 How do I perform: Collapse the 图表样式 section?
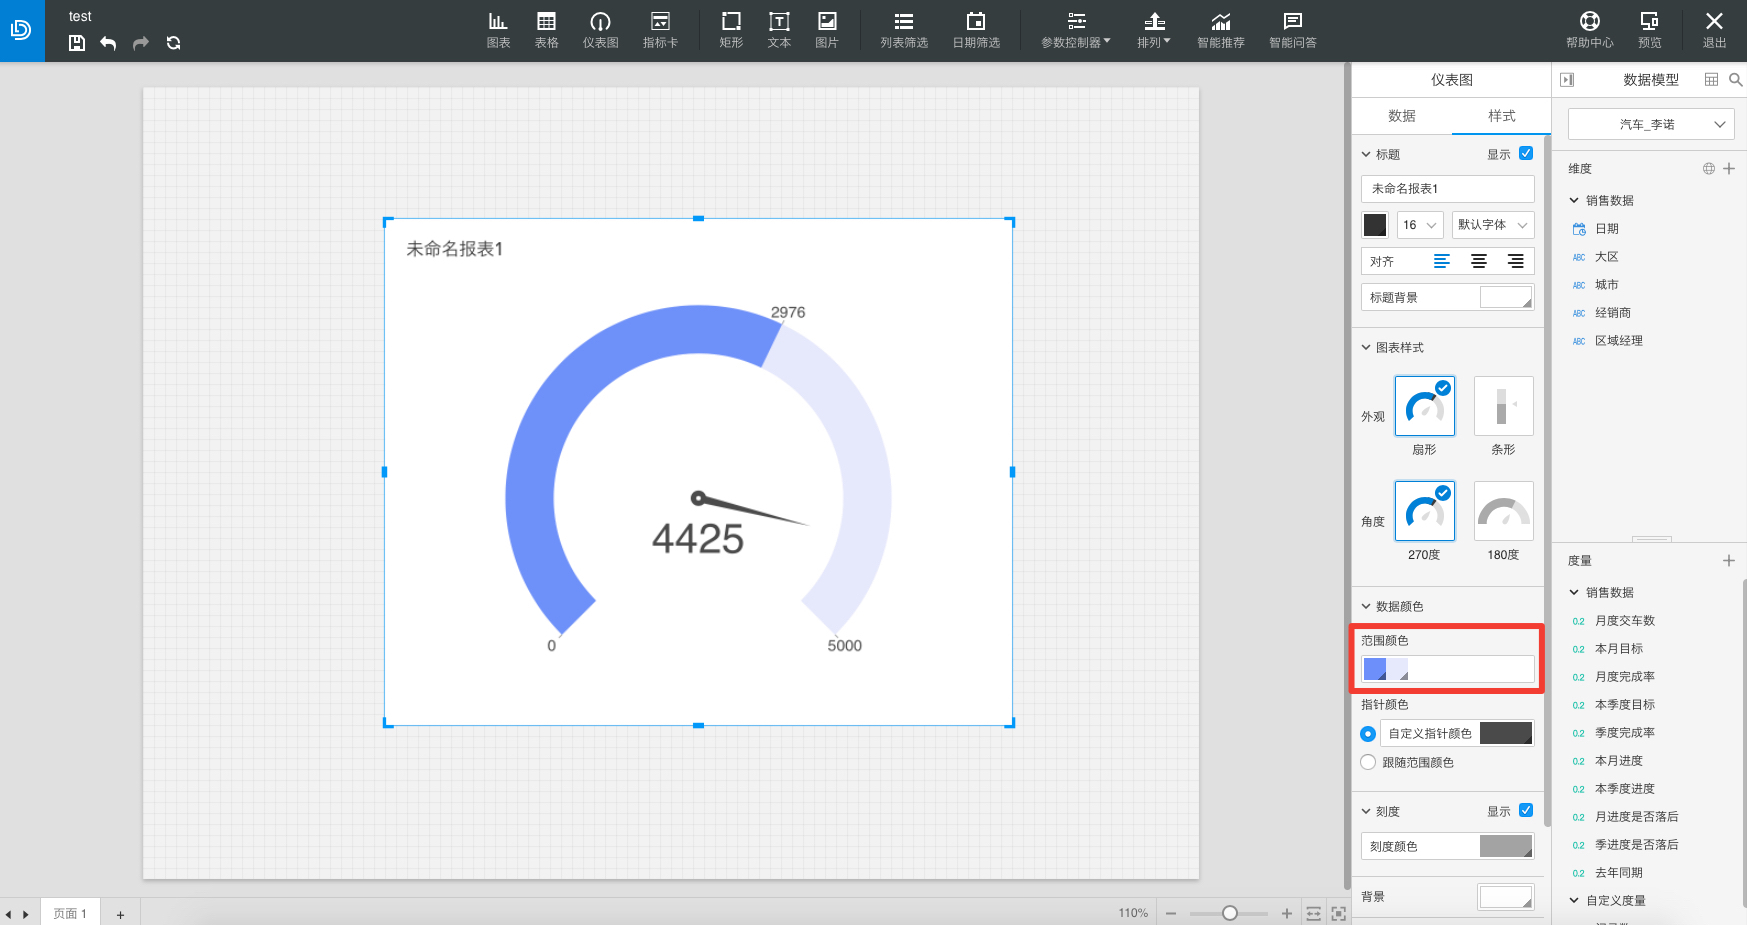coord(1366,347)
